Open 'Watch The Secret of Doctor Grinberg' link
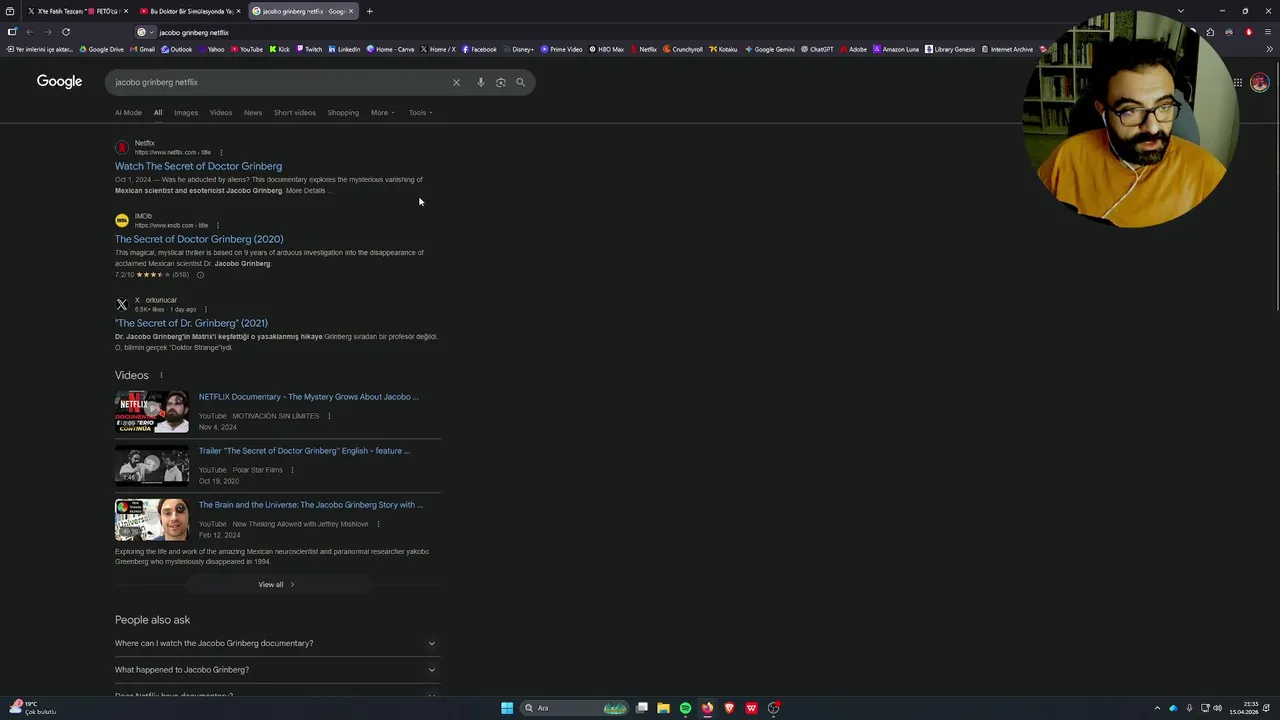The width and height of the screenshot is (1280, 720). pos(198,166)
